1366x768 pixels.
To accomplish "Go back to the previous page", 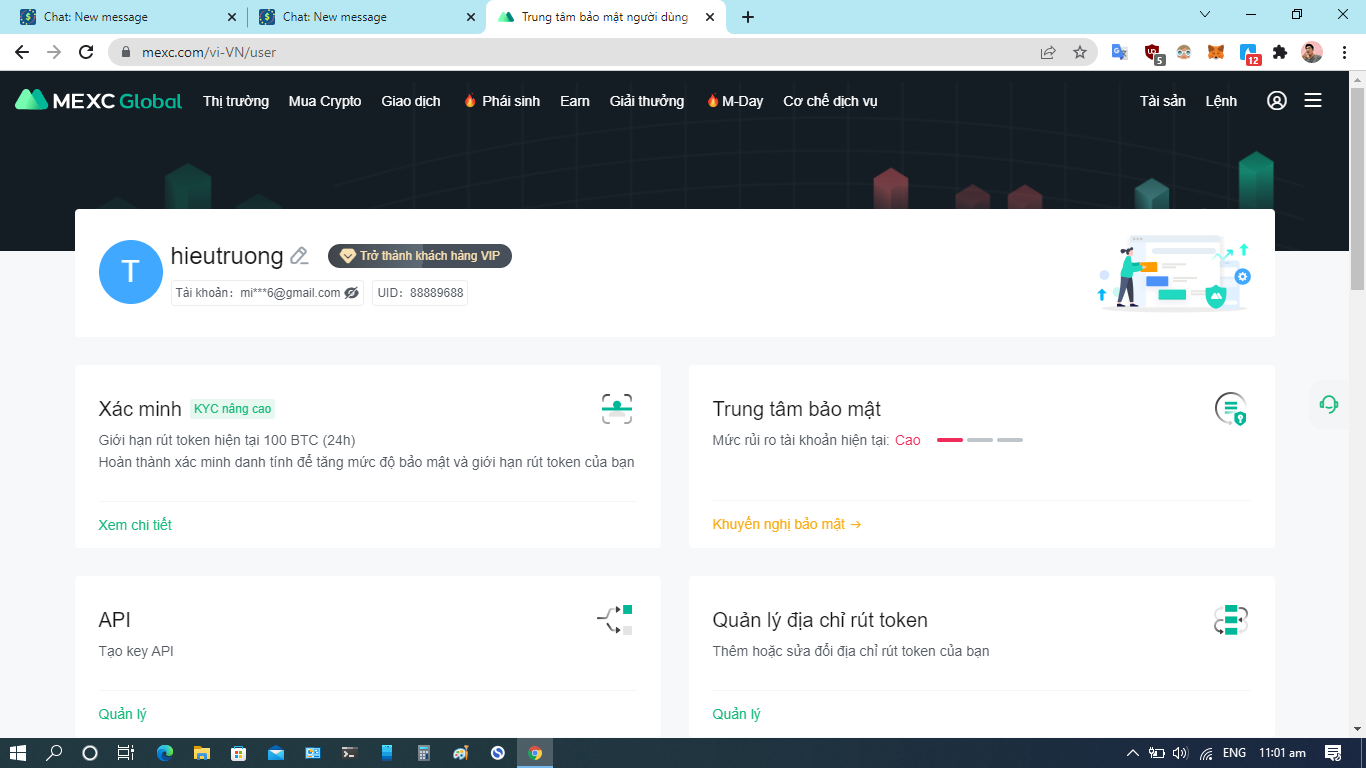I will (x=22, y=52).
